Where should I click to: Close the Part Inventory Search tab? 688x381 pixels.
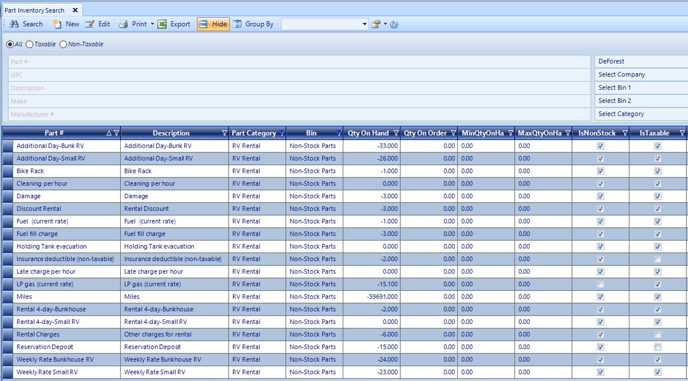[75, 10]
